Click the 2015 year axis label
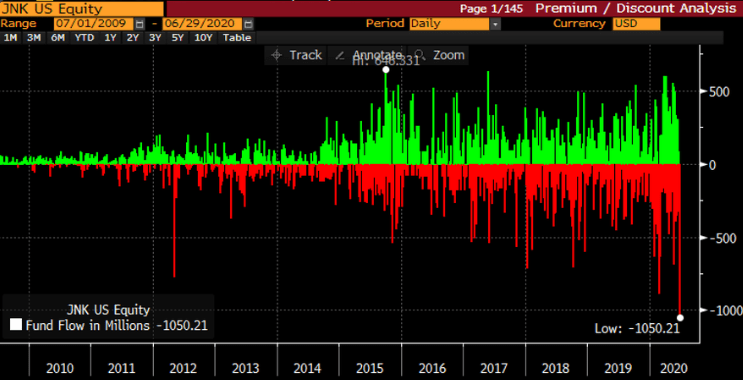This screenshot has width=743, height=380. pos(370,368)
